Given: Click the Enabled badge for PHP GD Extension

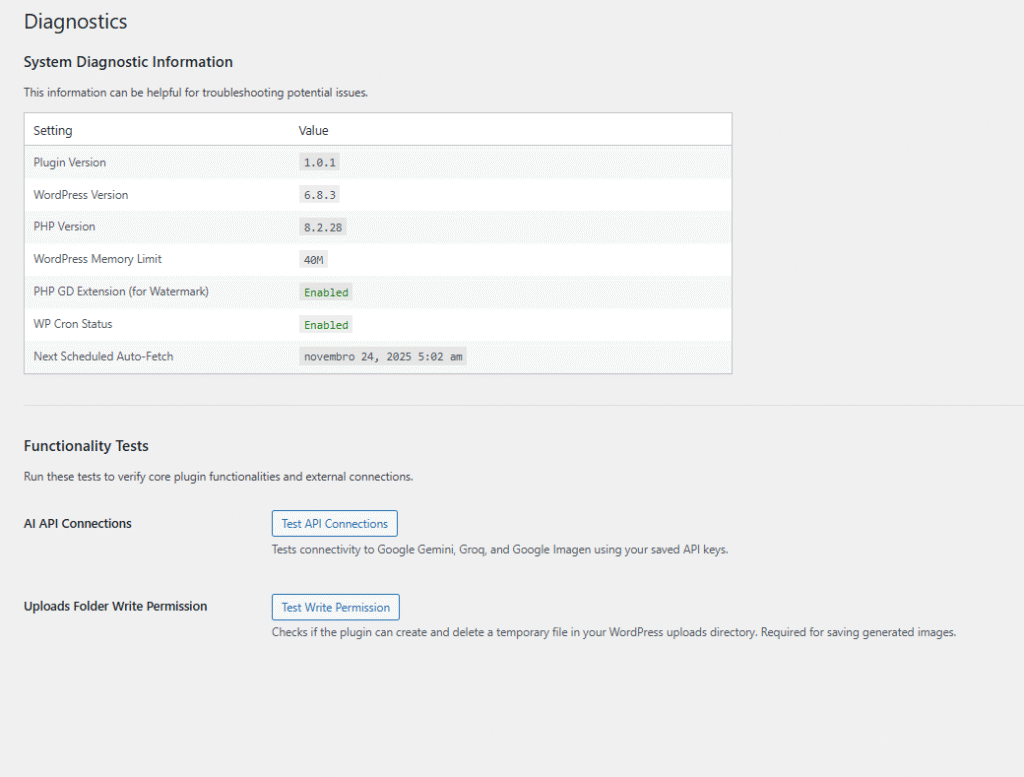Looking at the screenshot, I should click(325, 291).
